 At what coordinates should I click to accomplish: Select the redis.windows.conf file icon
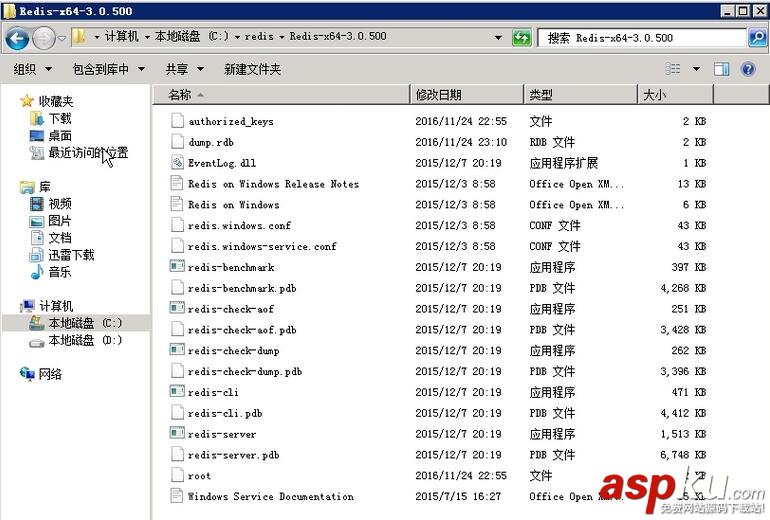click(x=177, y=225)
